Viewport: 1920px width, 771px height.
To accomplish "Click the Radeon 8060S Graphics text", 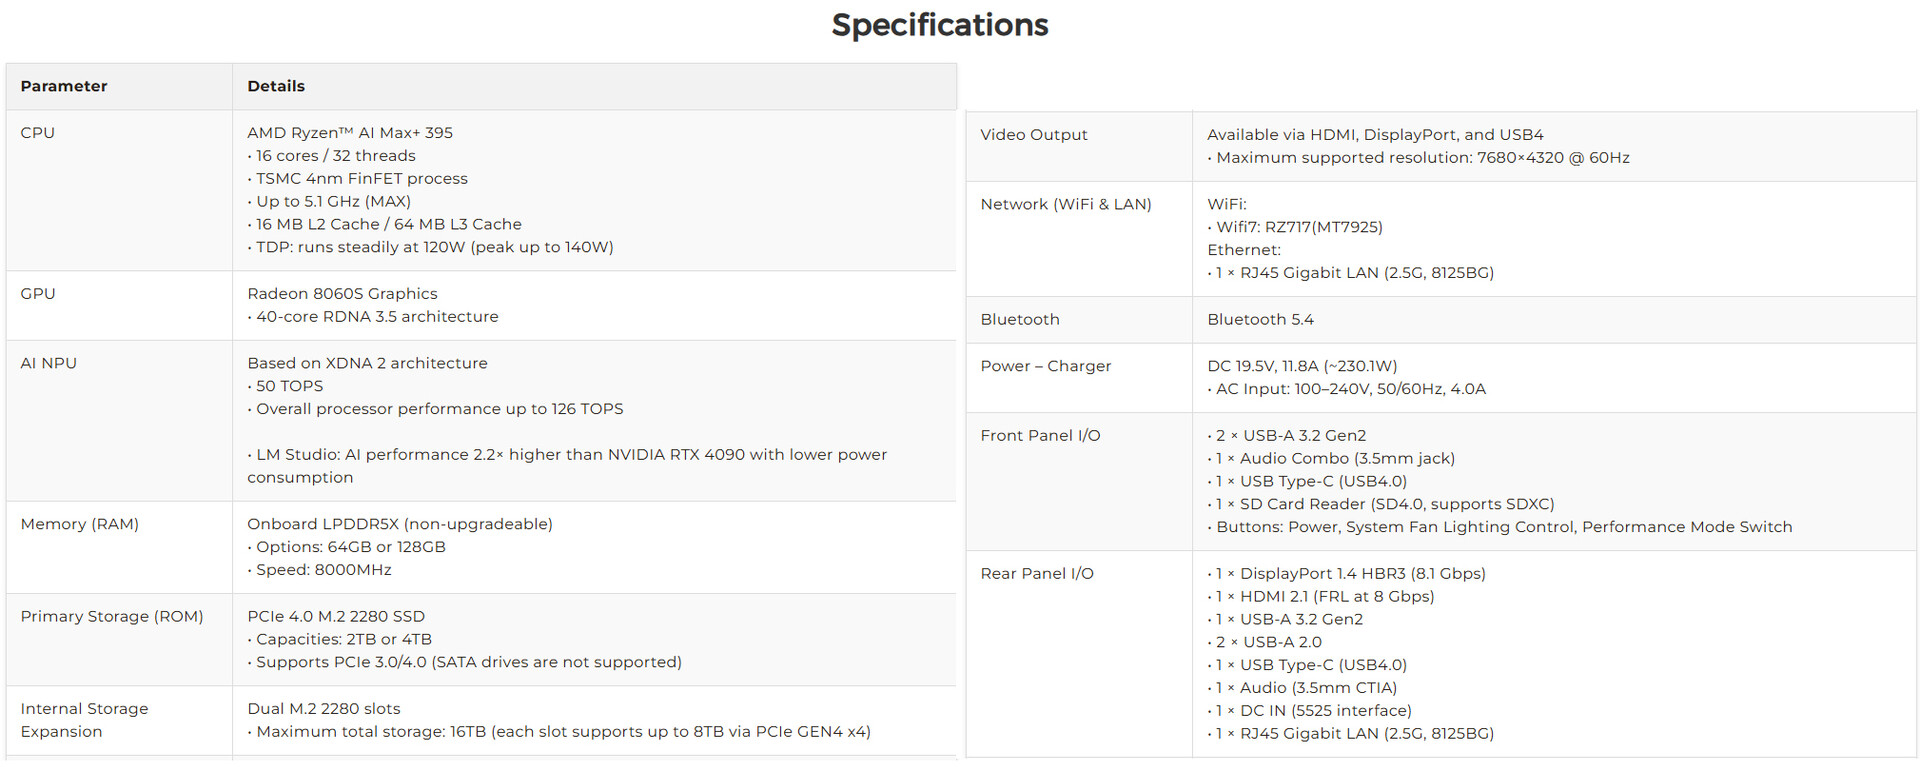I will [342, 294].
